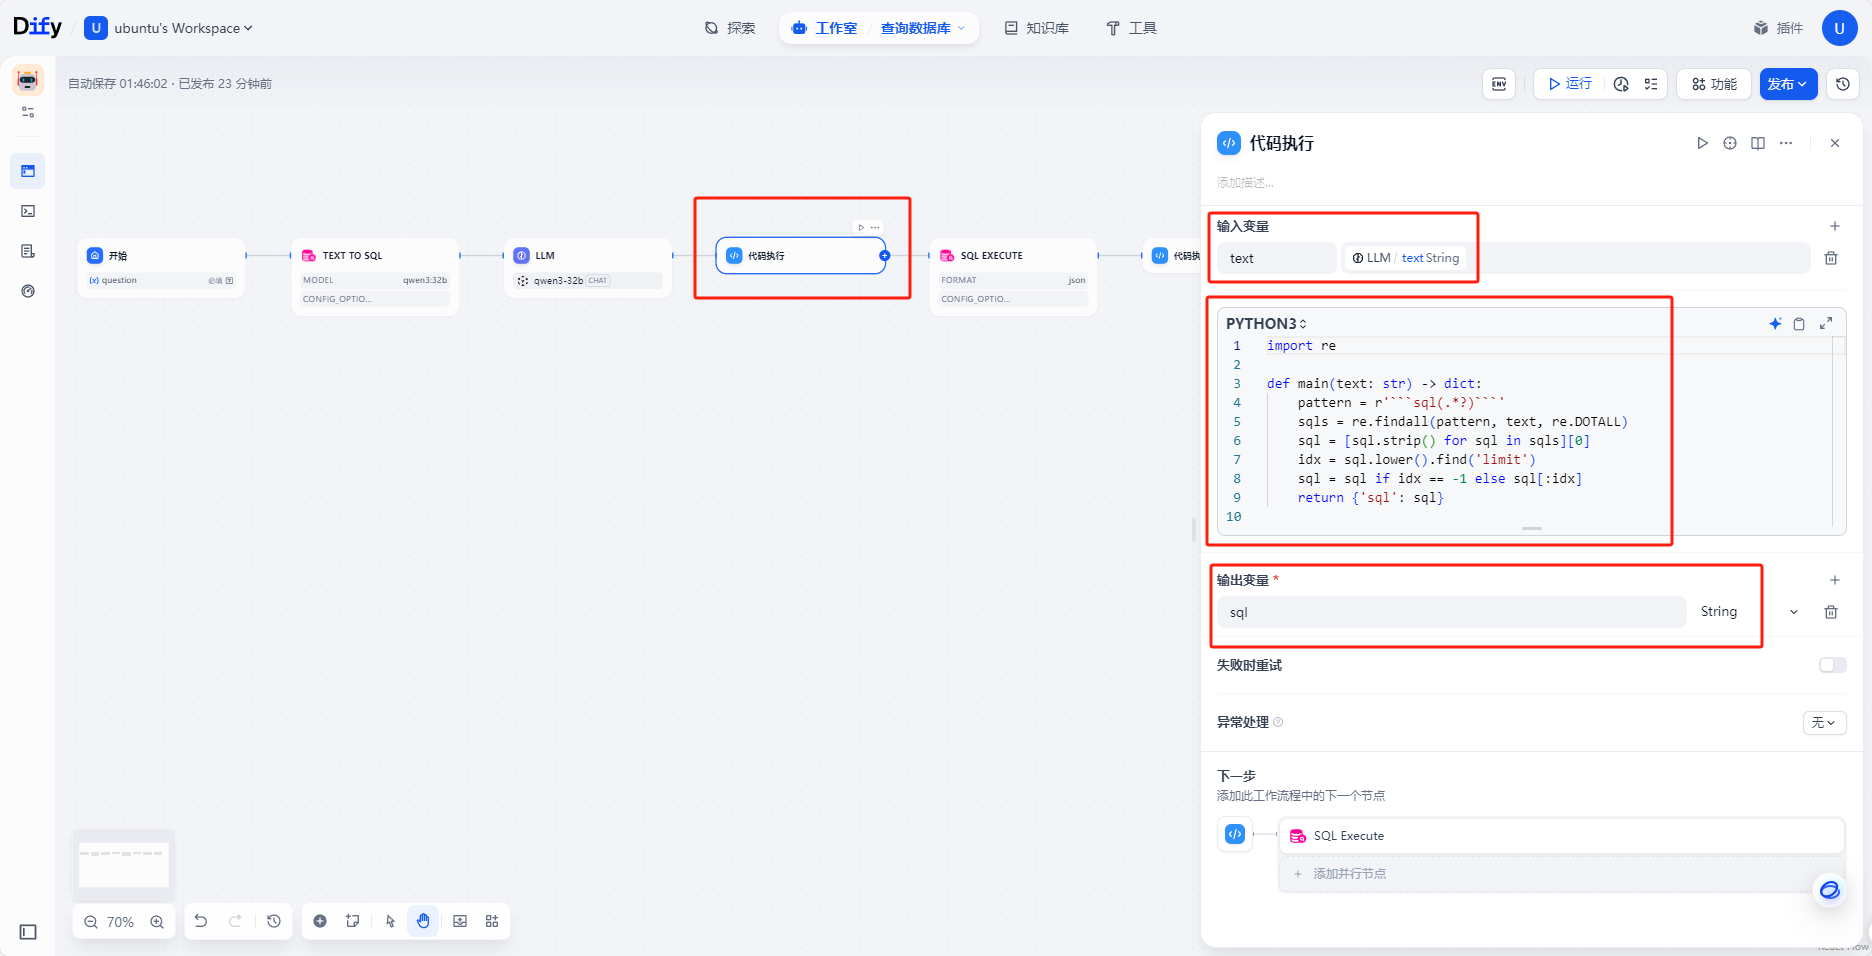Open the 70% zoom level menu
This screenshot has height=956, width=1872.
(120, 922)
